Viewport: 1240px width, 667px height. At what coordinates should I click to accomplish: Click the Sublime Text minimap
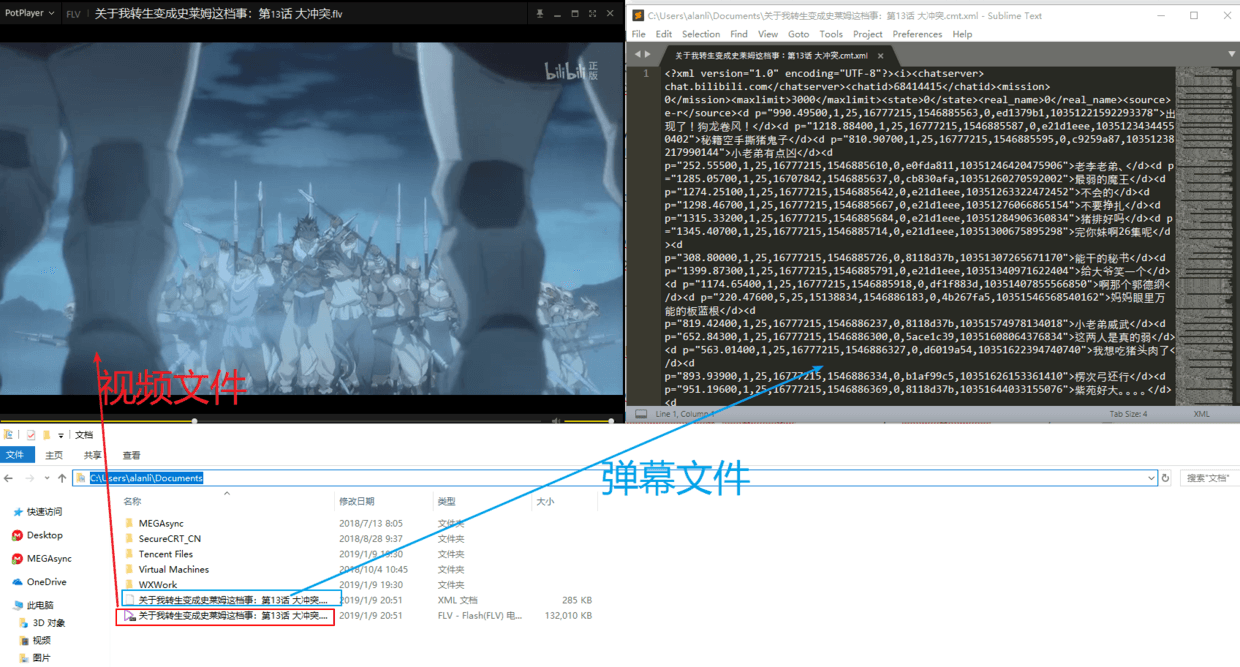click(1203, 235)
